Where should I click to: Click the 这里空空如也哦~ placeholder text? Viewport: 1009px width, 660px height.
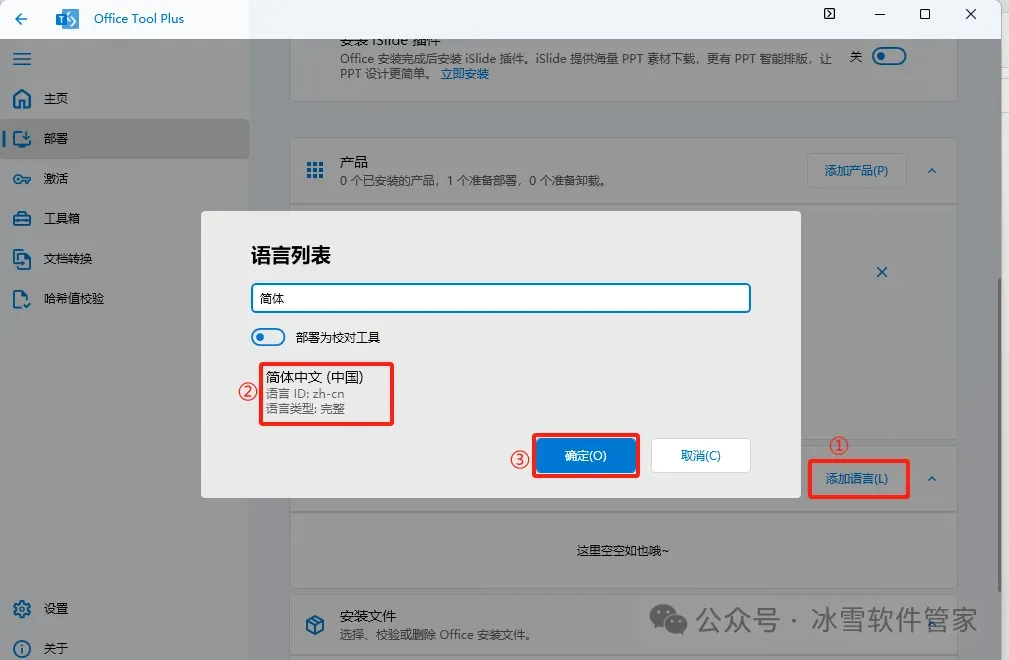[623, 551]
